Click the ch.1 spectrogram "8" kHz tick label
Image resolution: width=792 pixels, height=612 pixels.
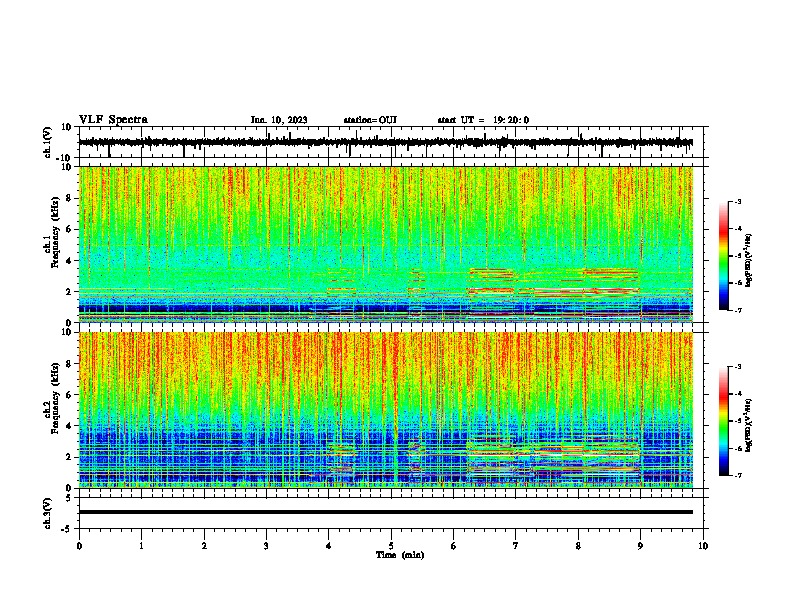click(x=69, y=198)
